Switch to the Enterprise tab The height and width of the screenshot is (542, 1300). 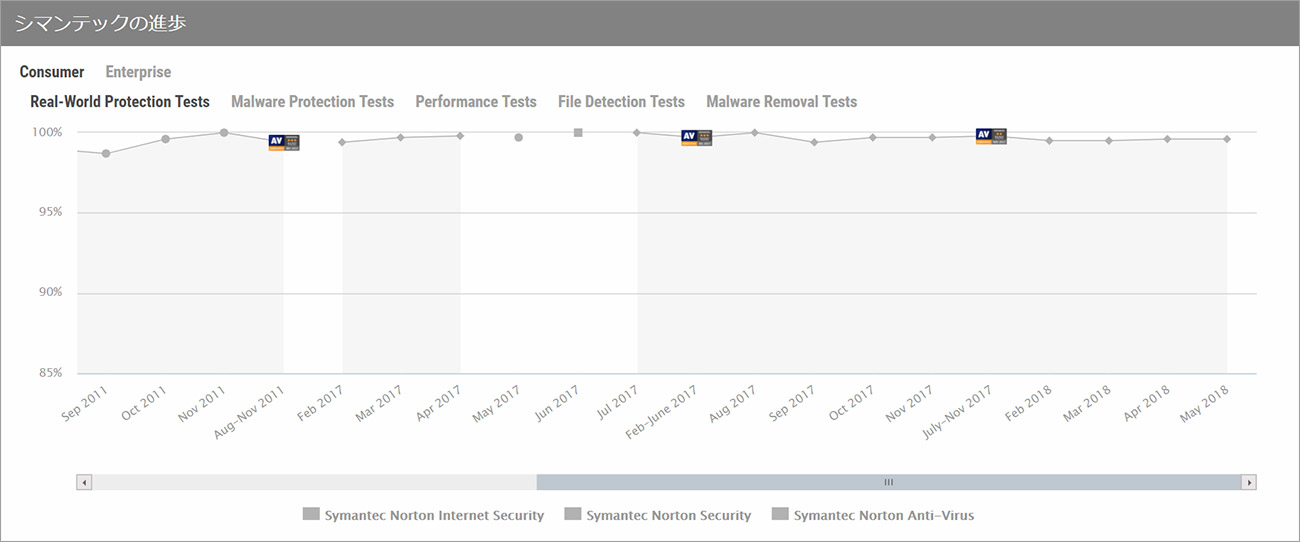click(x=138, y=72)
